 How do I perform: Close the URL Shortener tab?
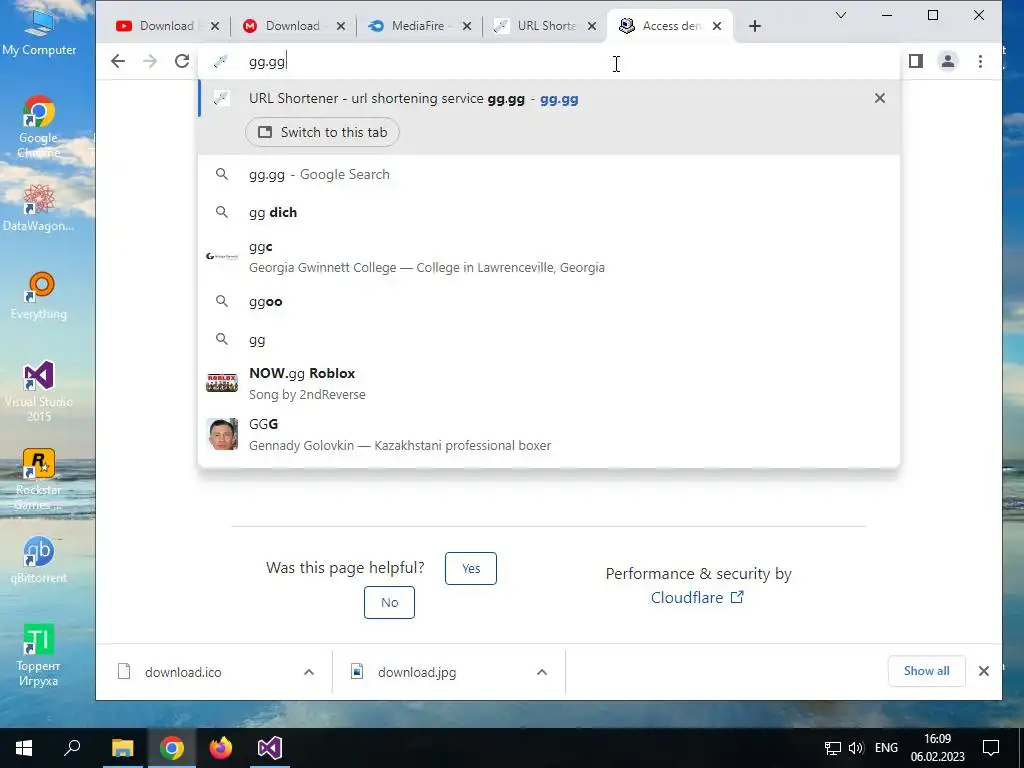pyautogui.click(x=592, y=26)
